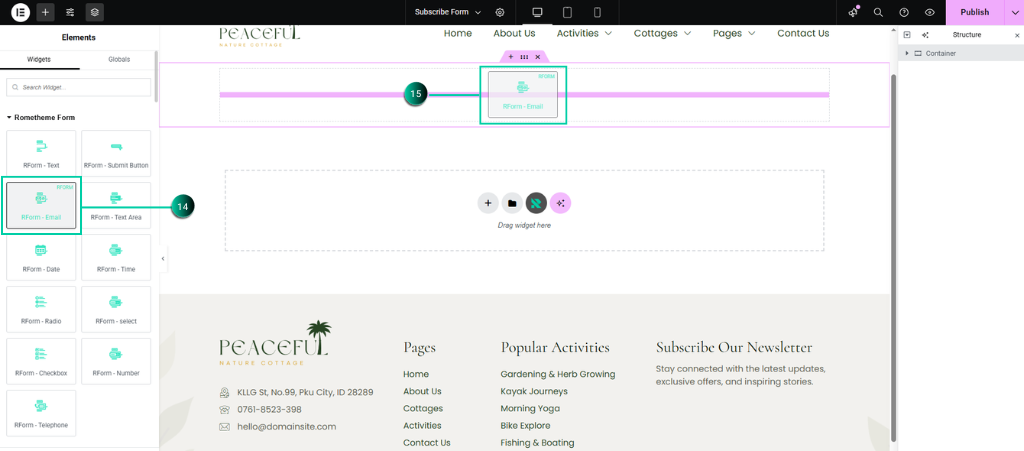The width and height of the screenshot is (1024, 451).
Task: Select RForm - Telephone widget
Action: 41,413
